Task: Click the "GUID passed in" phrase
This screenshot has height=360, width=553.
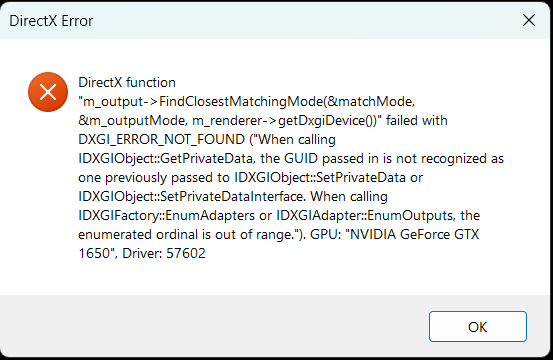Action: (332, 159)
